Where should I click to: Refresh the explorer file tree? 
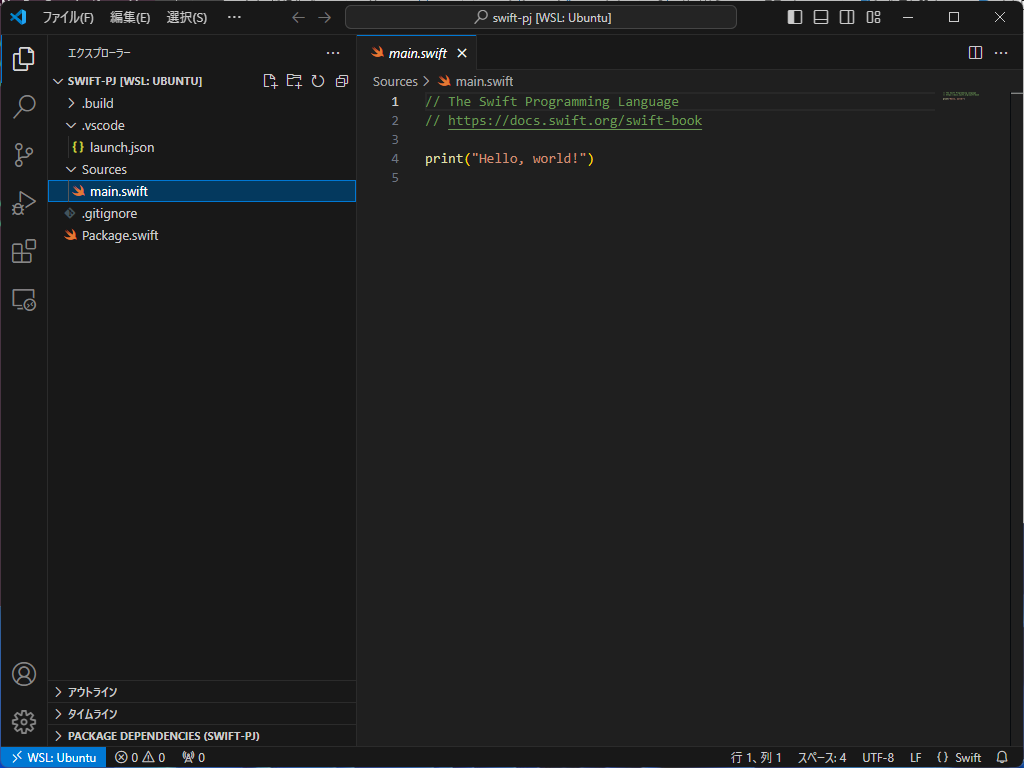coord(318,81)
